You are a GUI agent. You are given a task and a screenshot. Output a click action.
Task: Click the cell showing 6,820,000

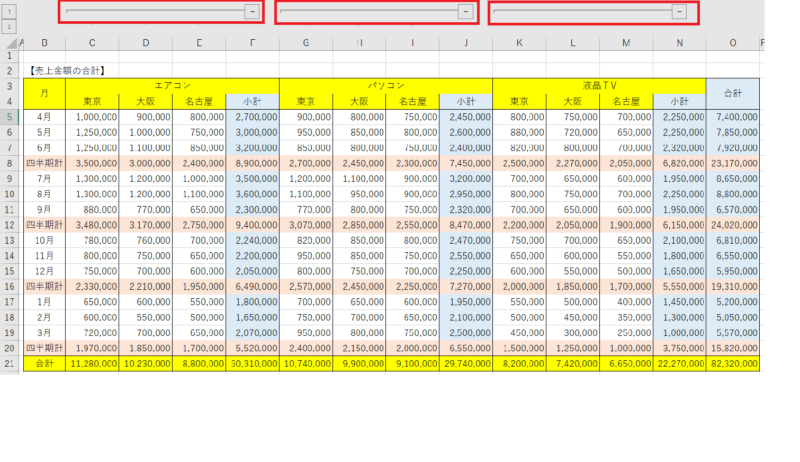(680, 163)
